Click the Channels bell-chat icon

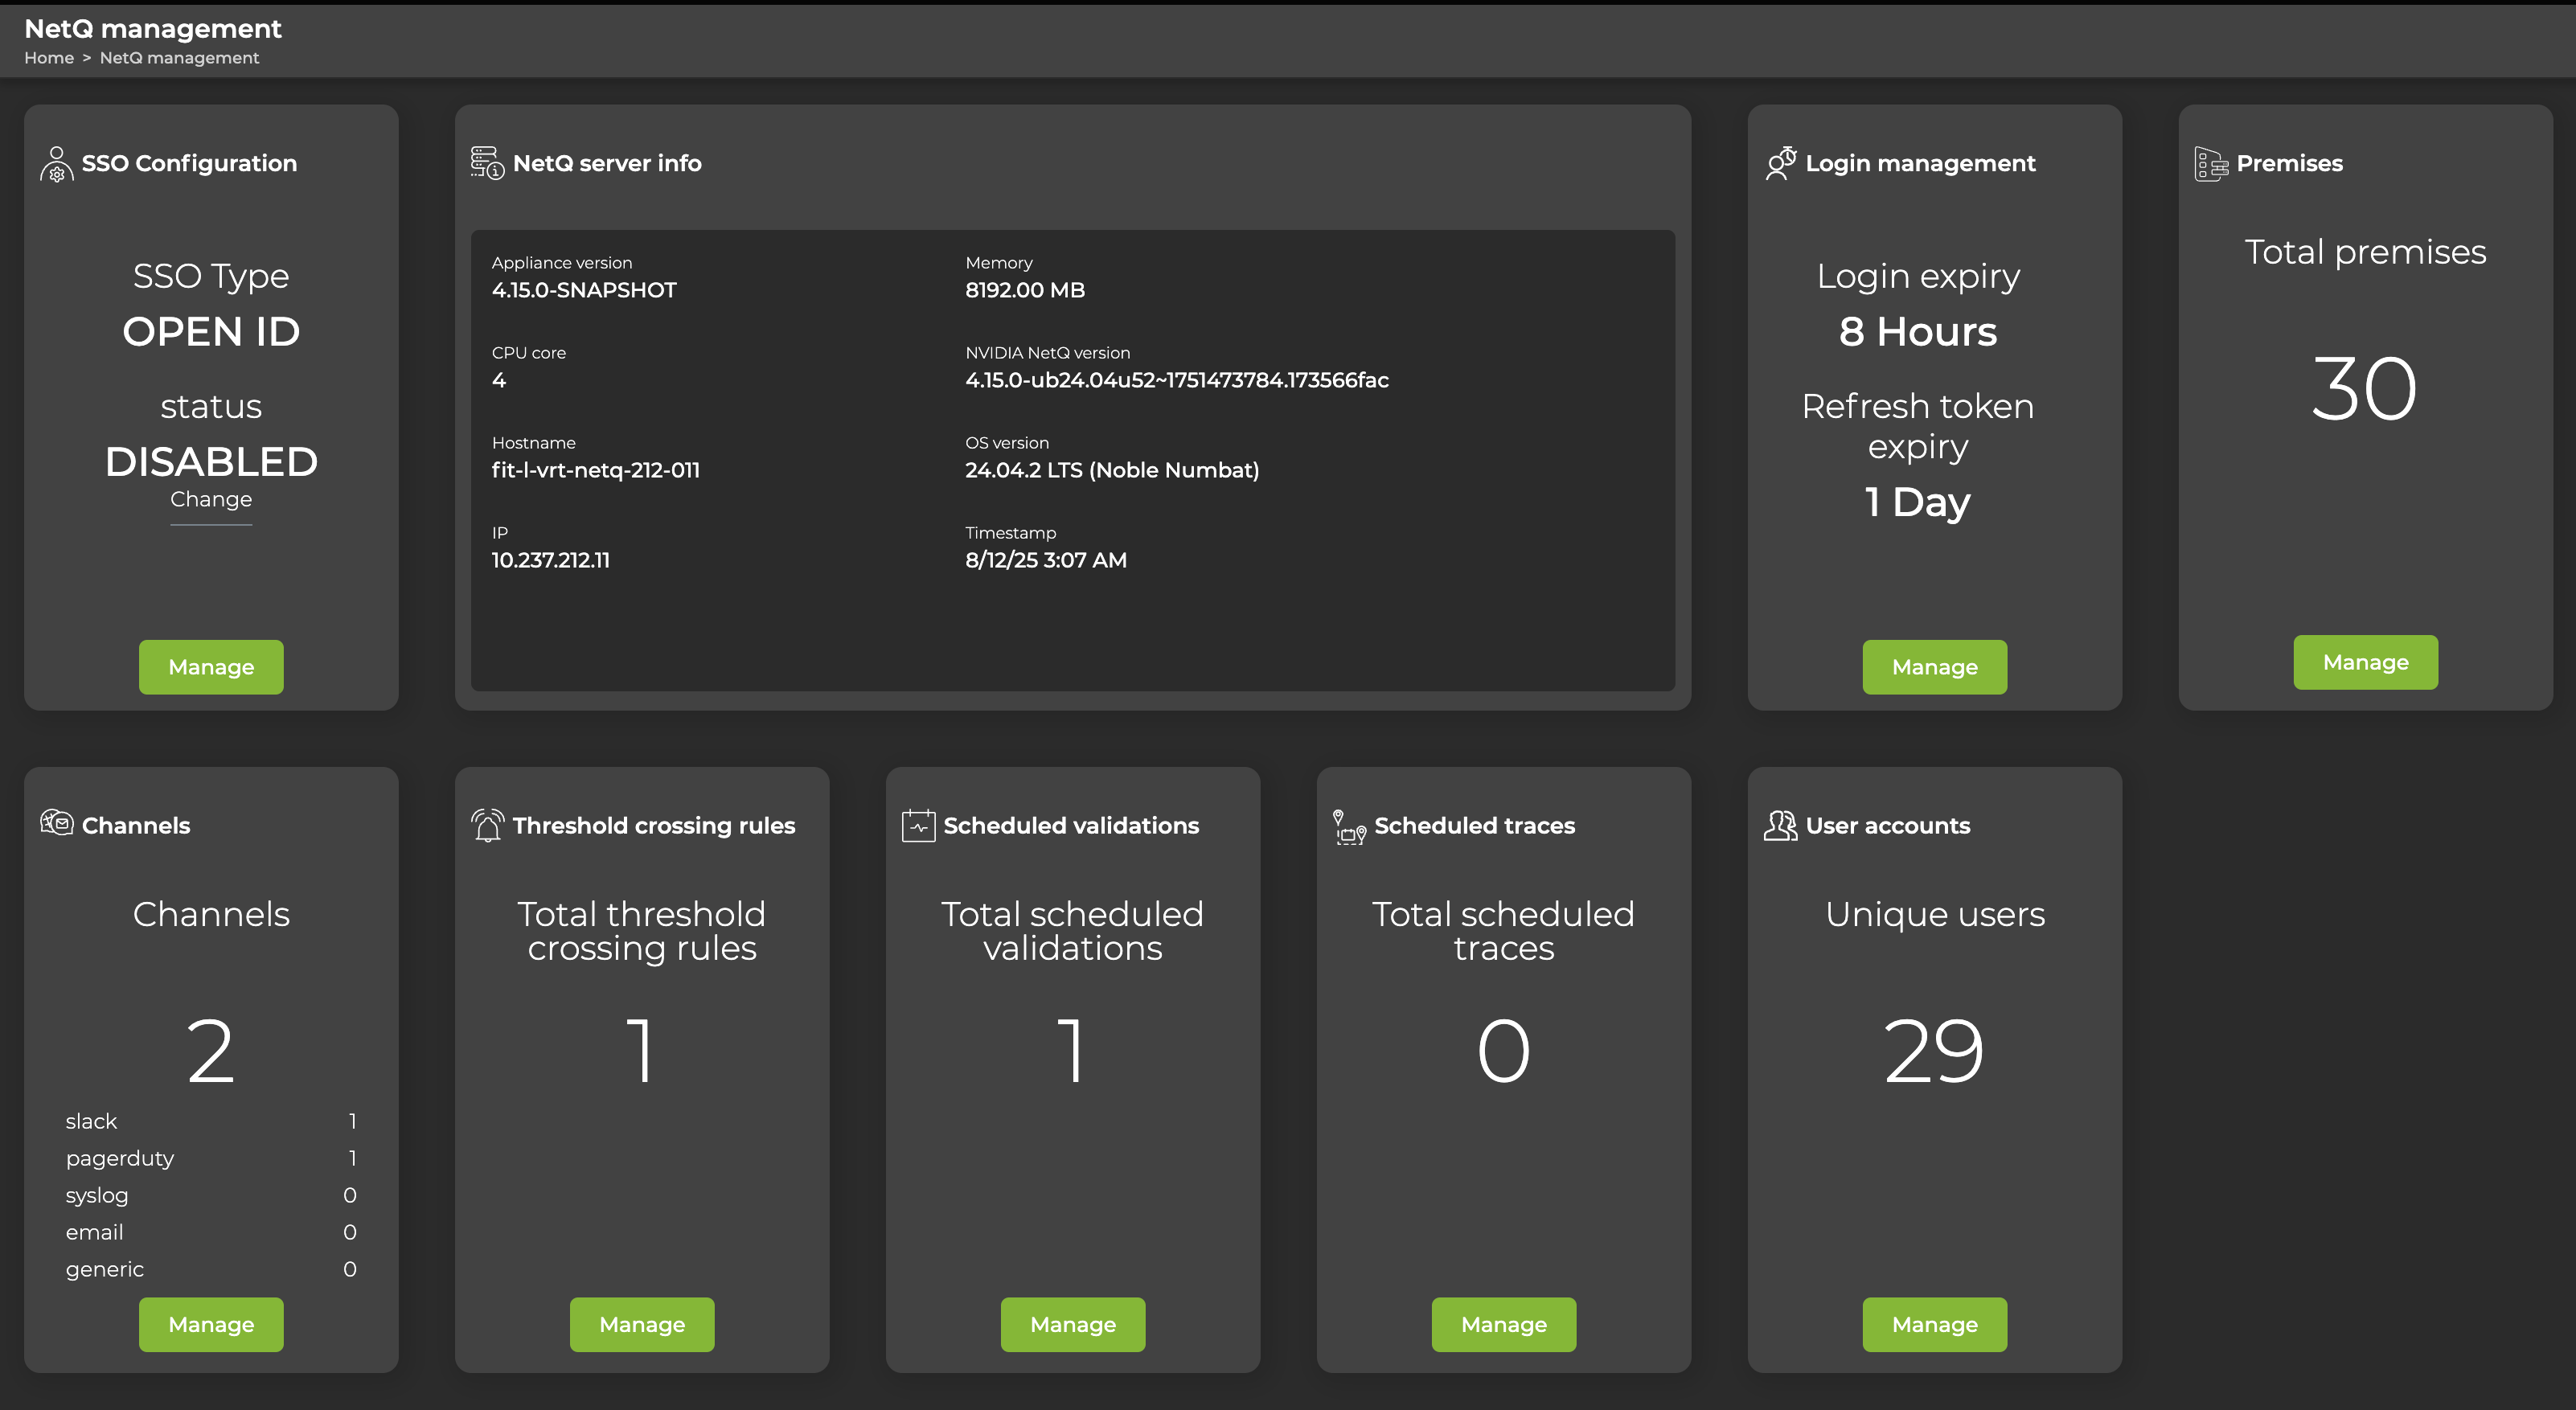(x=58, y=824)
